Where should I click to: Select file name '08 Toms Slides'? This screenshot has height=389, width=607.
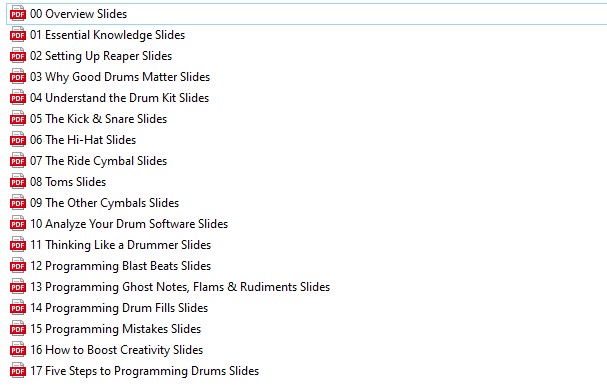pos(68,182)
